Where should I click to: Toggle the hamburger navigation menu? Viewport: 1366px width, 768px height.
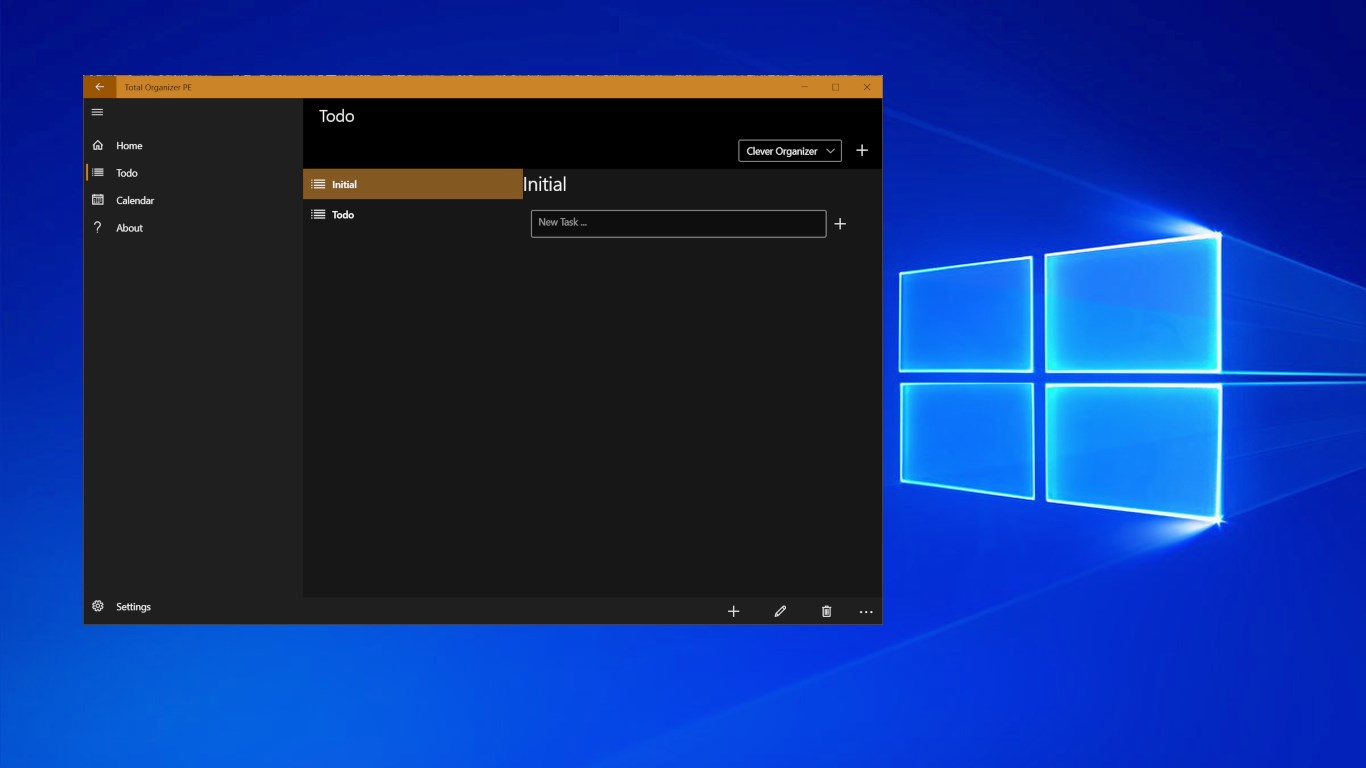coord(97,112)
